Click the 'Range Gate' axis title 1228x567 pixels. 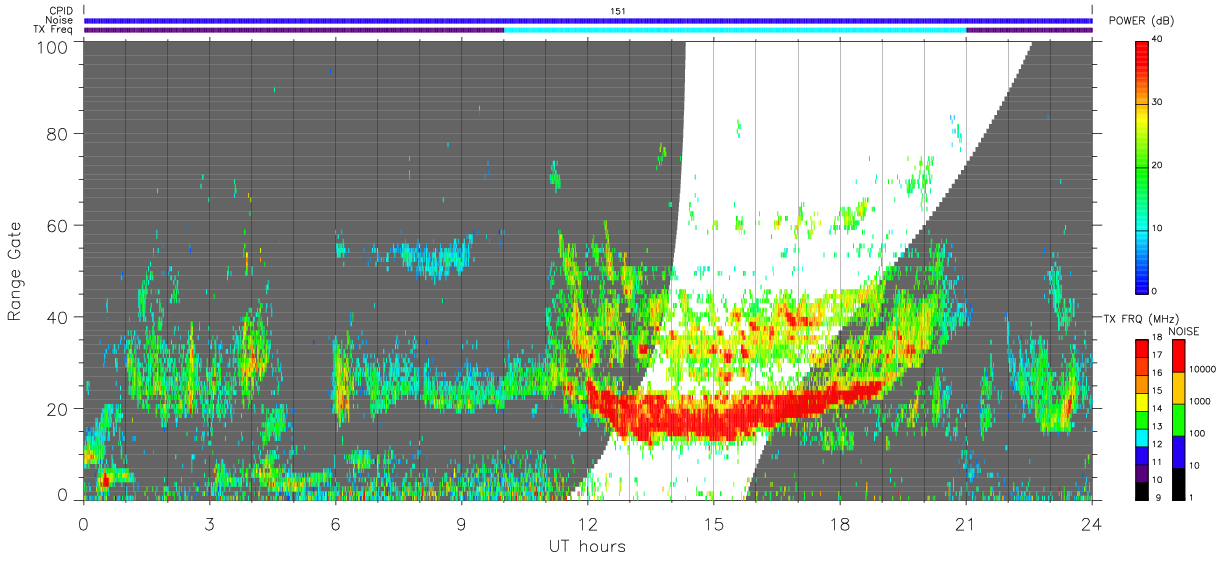(16, 272)
